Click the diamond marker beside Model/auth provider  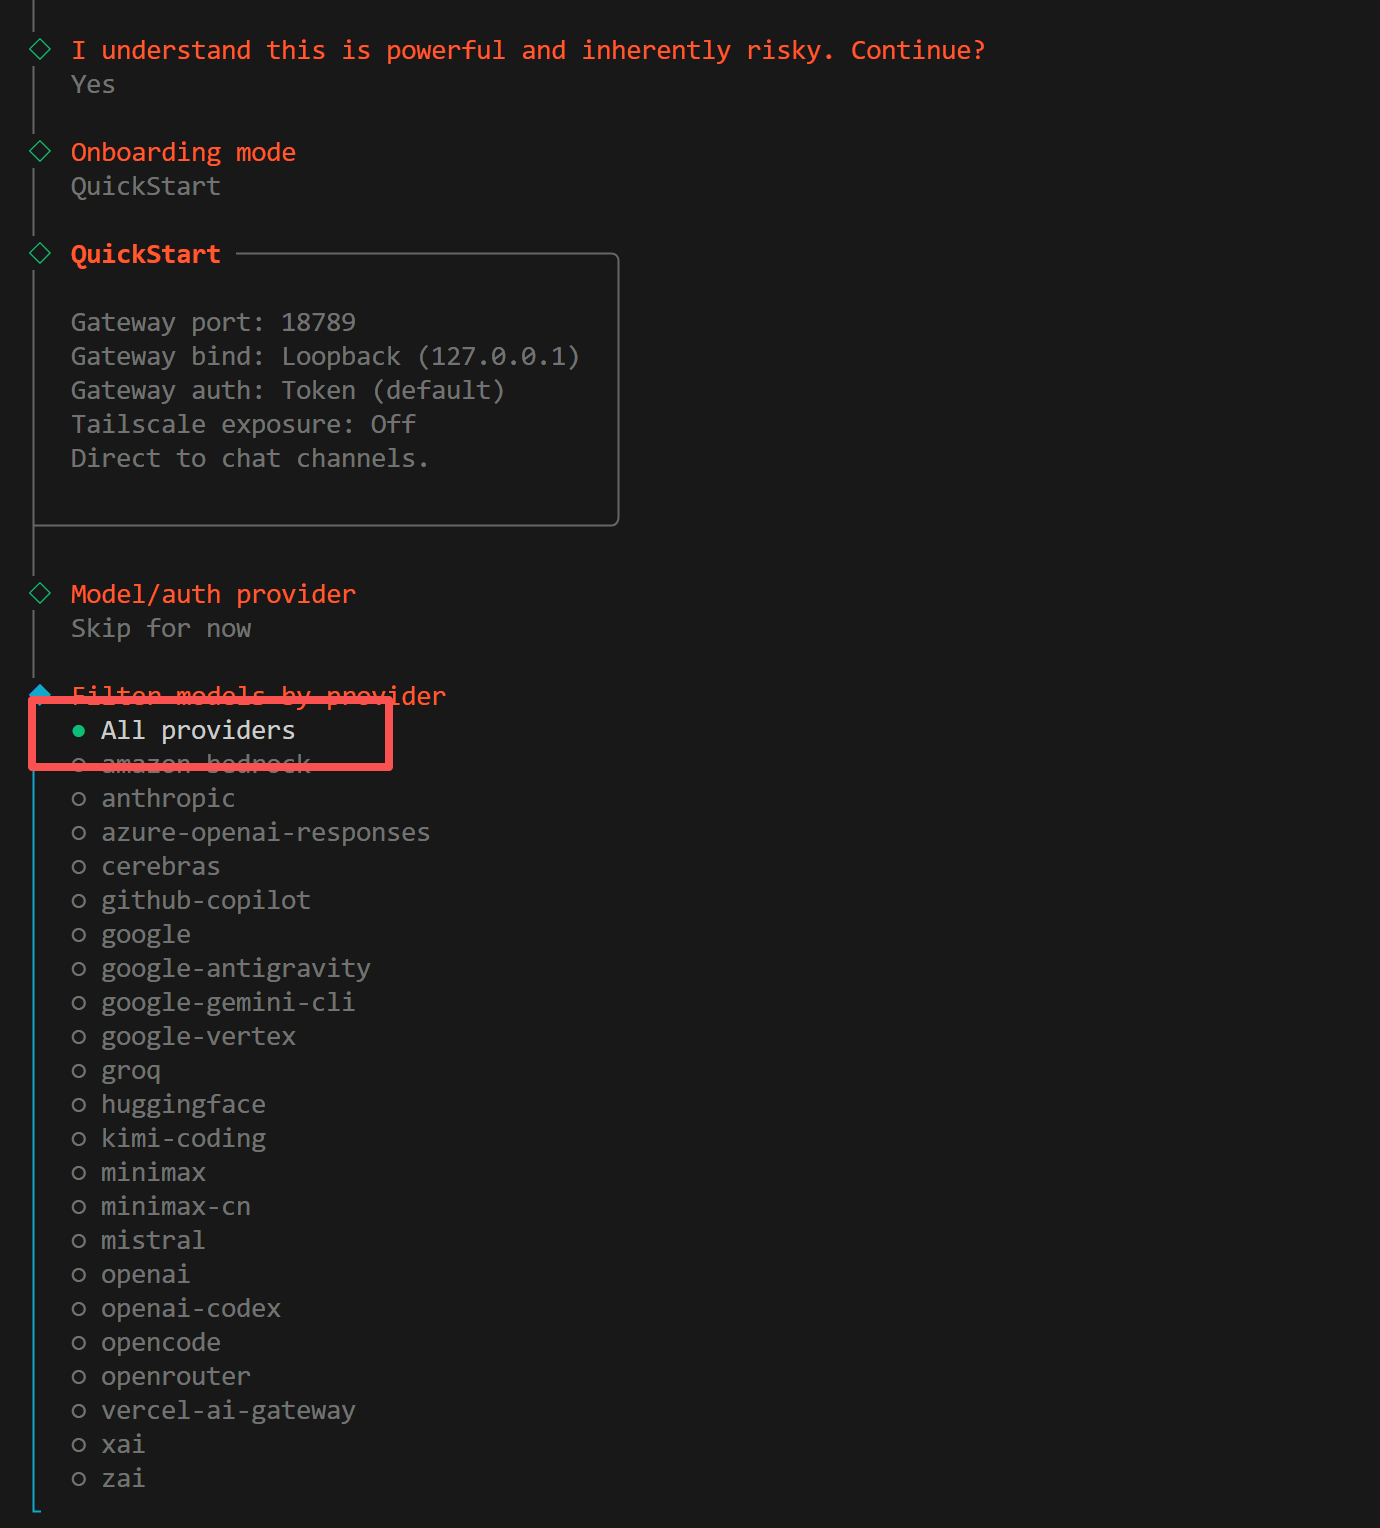[x=40, y=593]
